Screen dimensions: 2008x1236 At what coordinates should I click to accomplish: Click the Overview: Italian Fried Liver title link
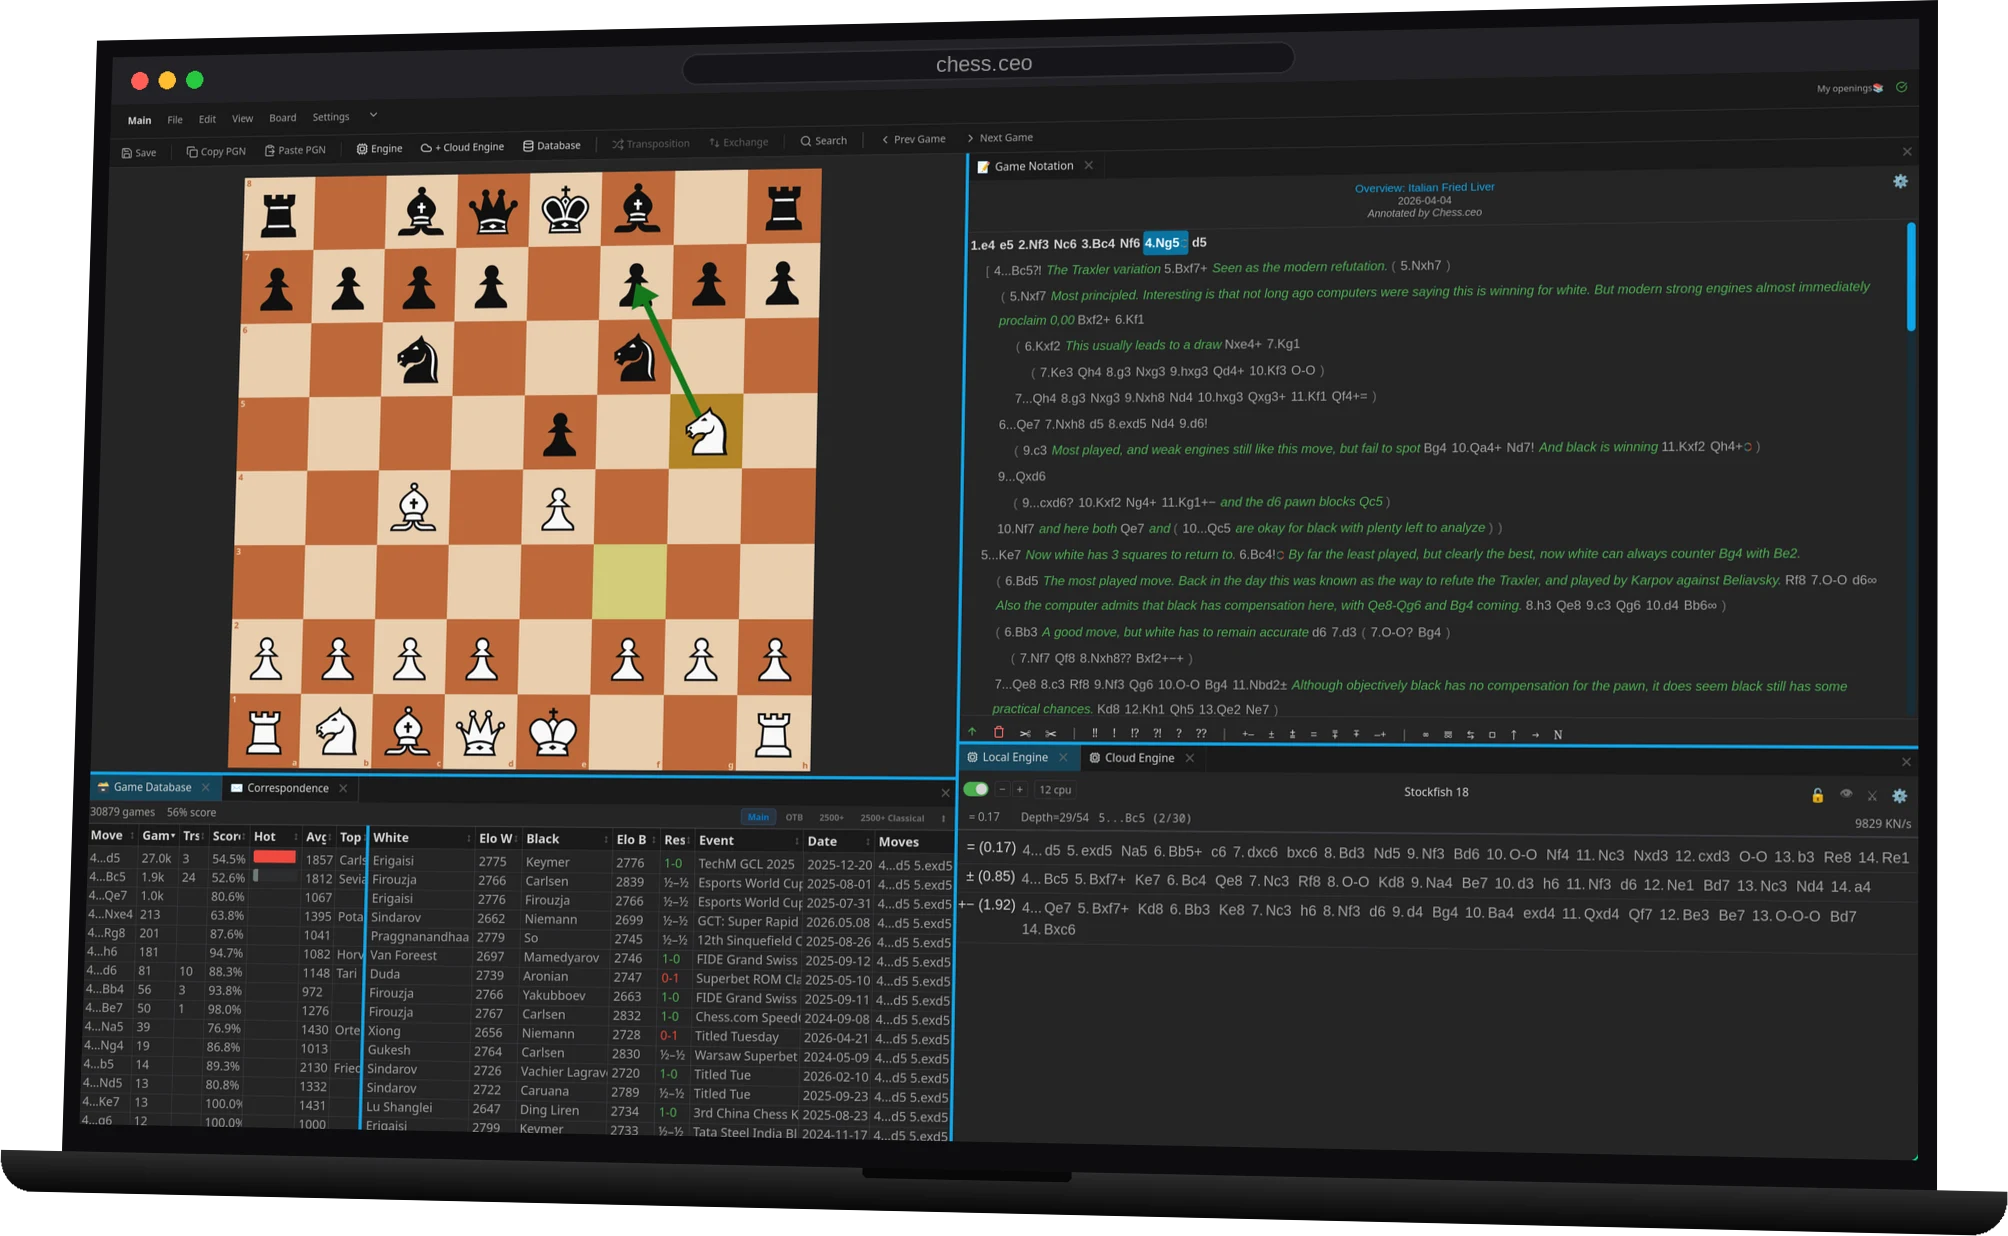pyautogui.click(x=1424, y=187)
